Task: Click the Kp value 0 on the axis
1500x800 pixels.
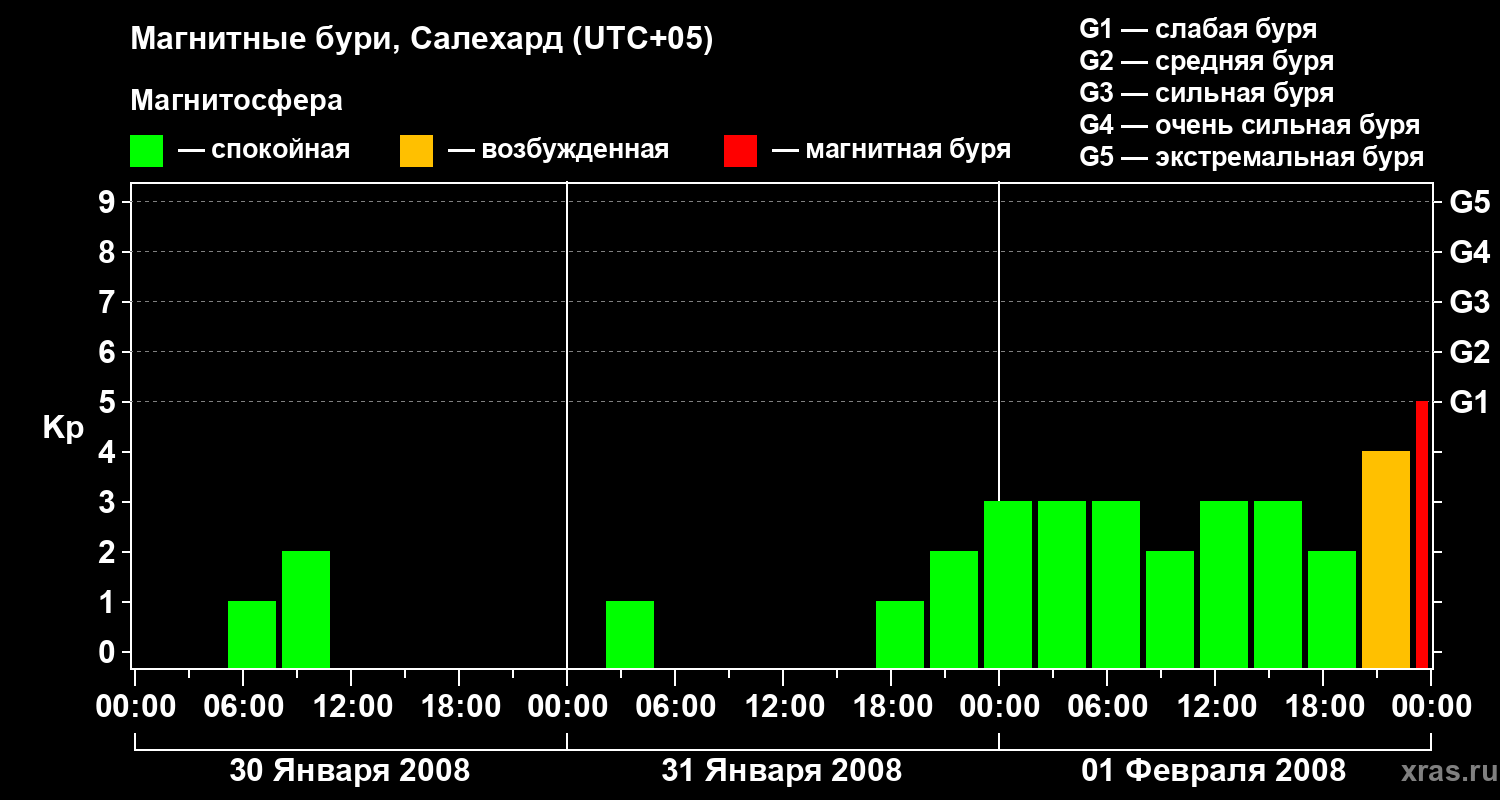Action: [109, 652]
